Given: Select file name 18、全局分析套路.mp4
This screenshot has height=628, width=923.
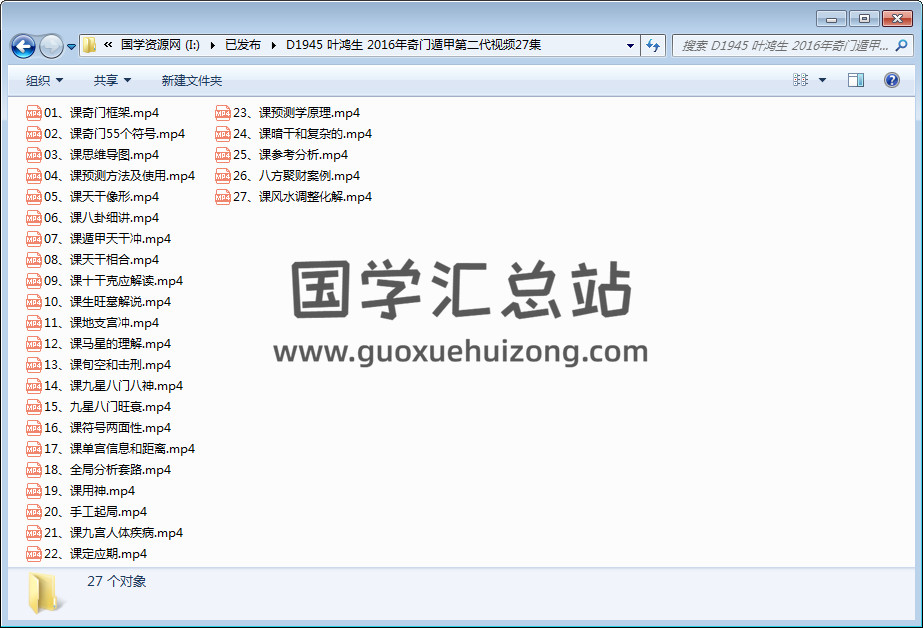Looking at the screenshot, I should coord(108,470).
